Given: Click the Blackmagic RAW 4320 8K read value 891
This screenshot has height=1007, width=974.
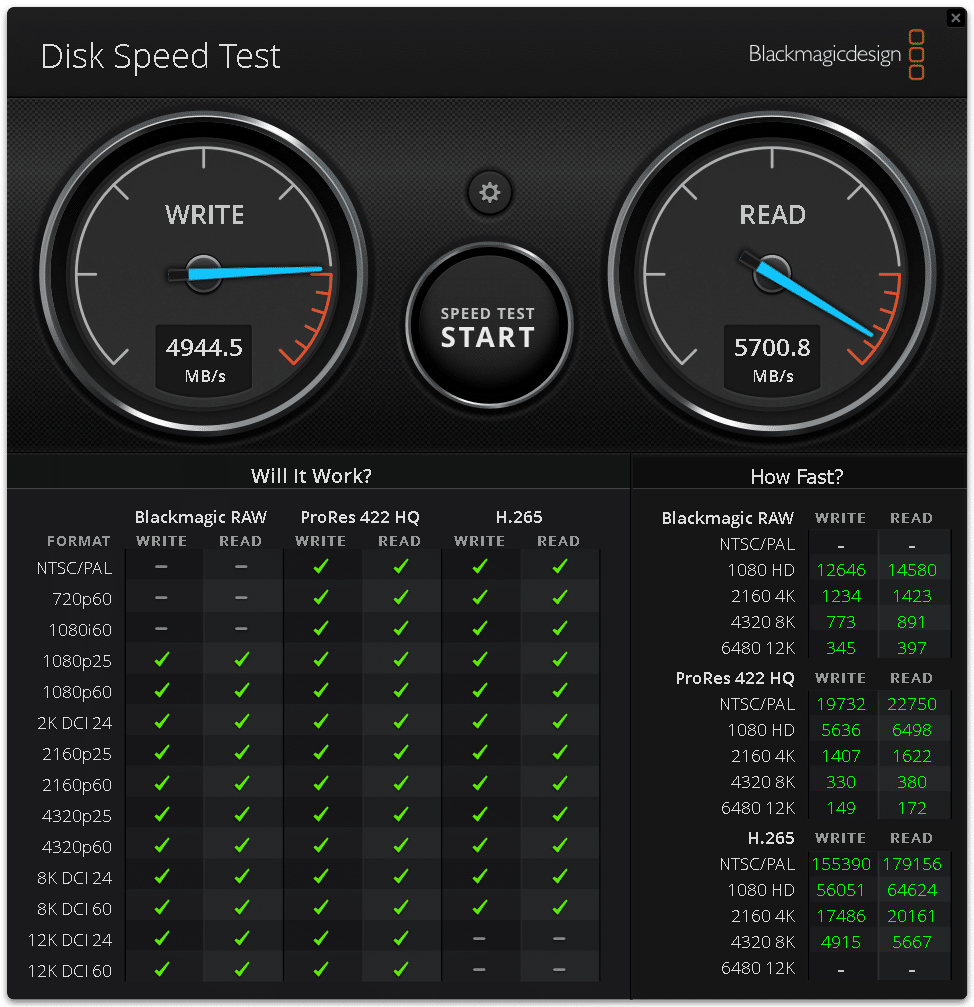Looking at the screenshot, I should 912,622.
